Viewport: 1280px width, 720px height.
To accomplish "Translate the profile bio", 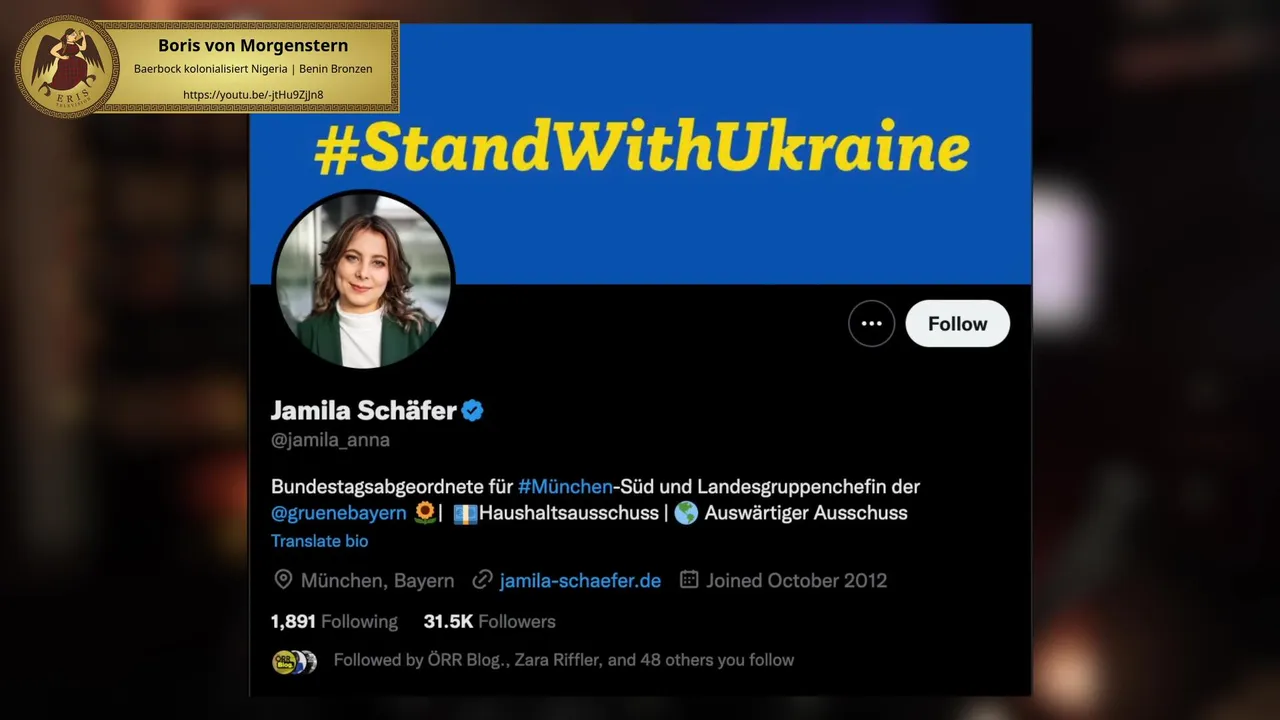I will (x=319, y=541).
